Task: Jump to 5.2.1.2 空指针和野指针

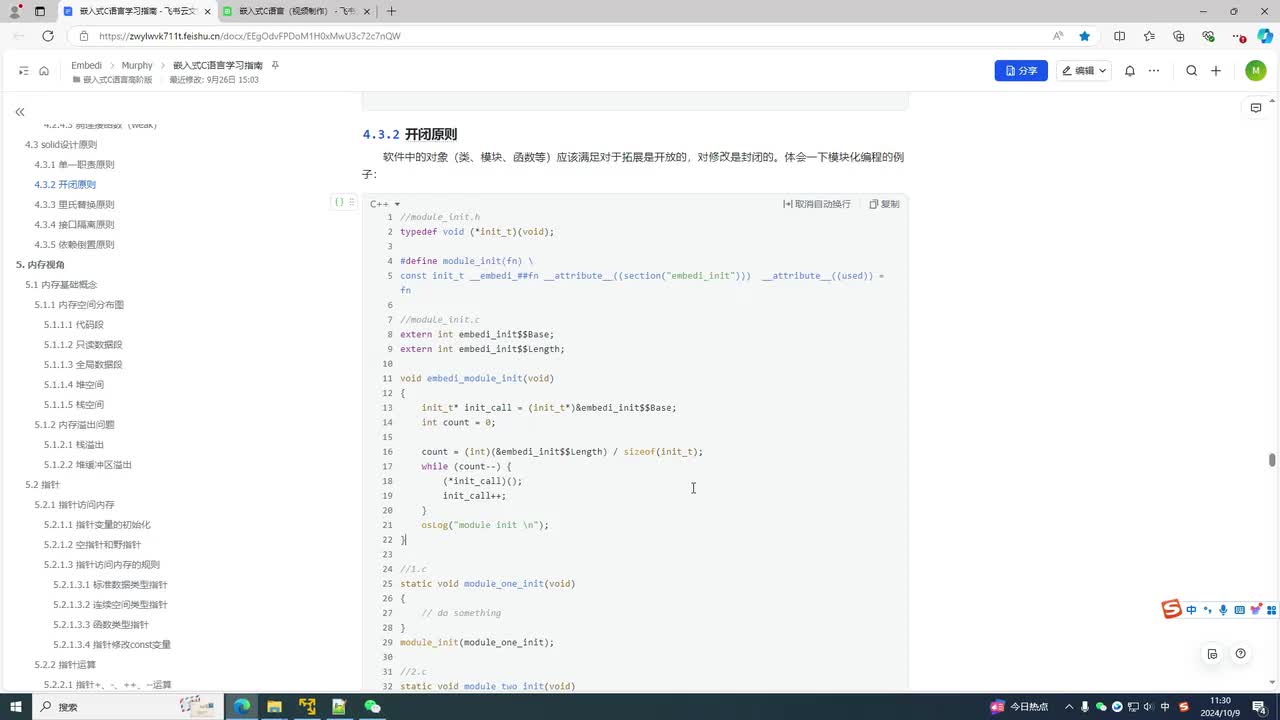Action: (92, 544)
